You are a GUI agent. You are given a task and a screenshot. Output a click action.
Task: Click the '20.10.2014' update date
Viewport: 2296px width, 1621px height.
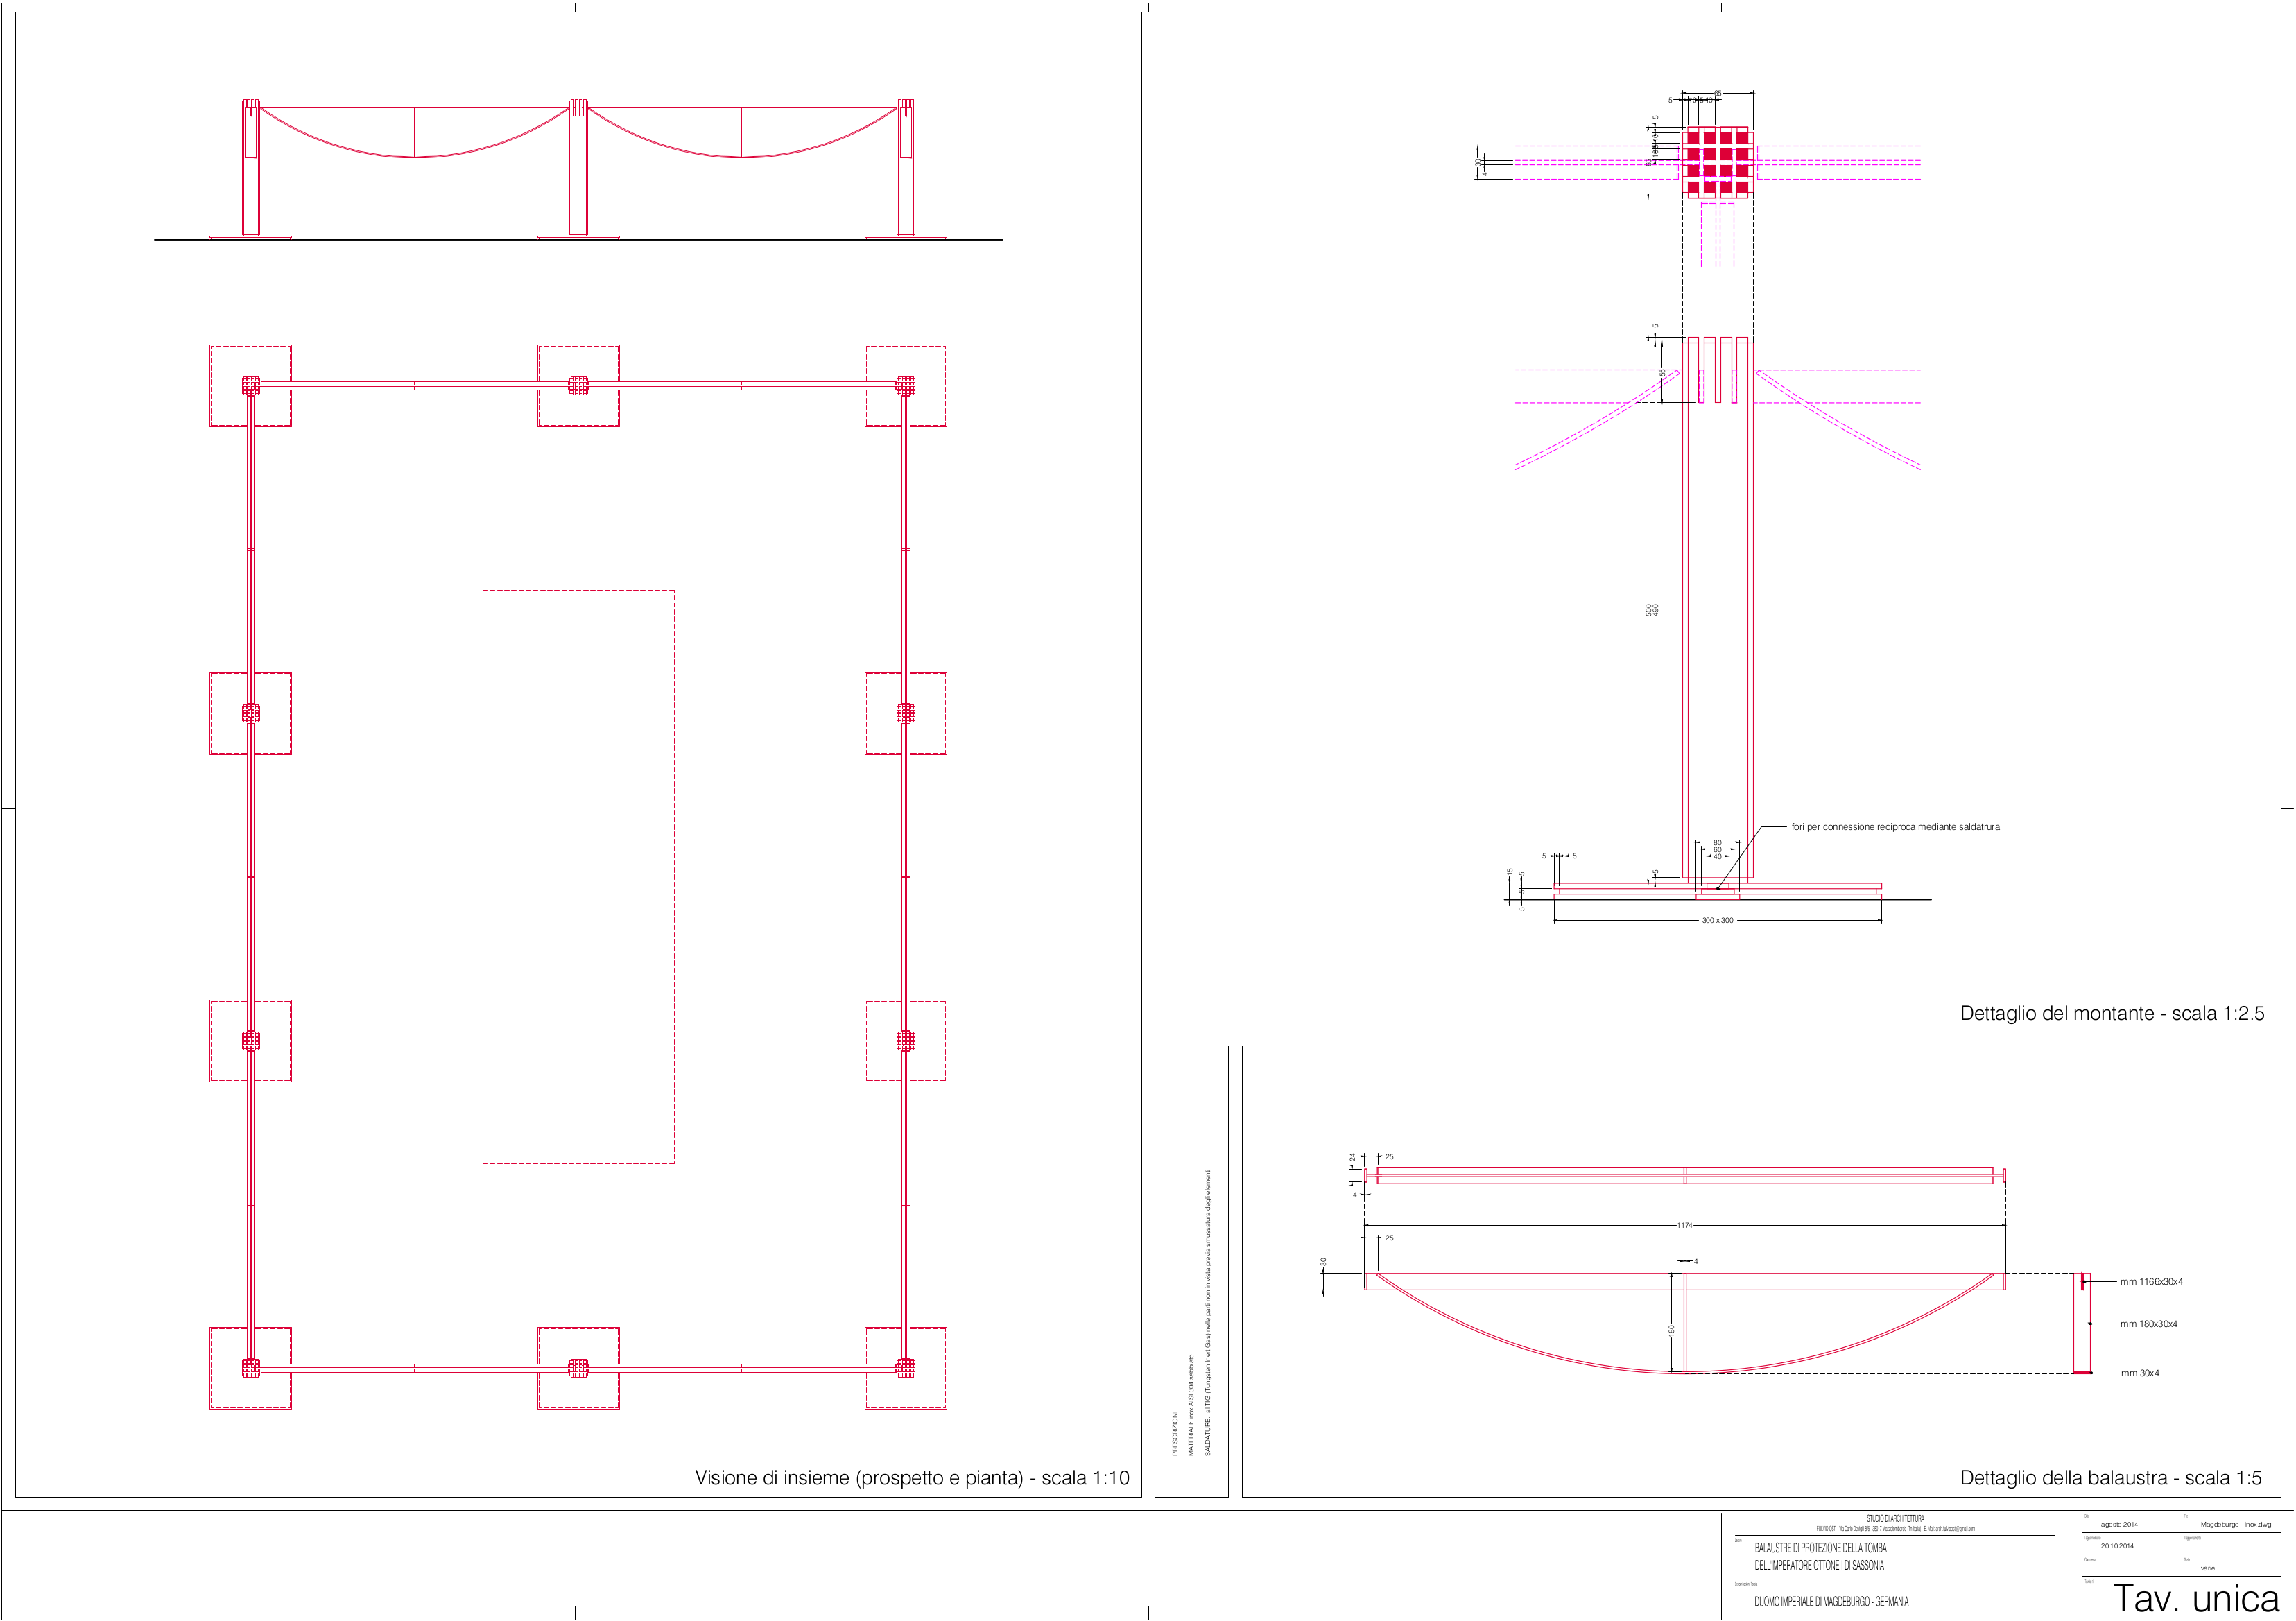pos(2117,1545)
